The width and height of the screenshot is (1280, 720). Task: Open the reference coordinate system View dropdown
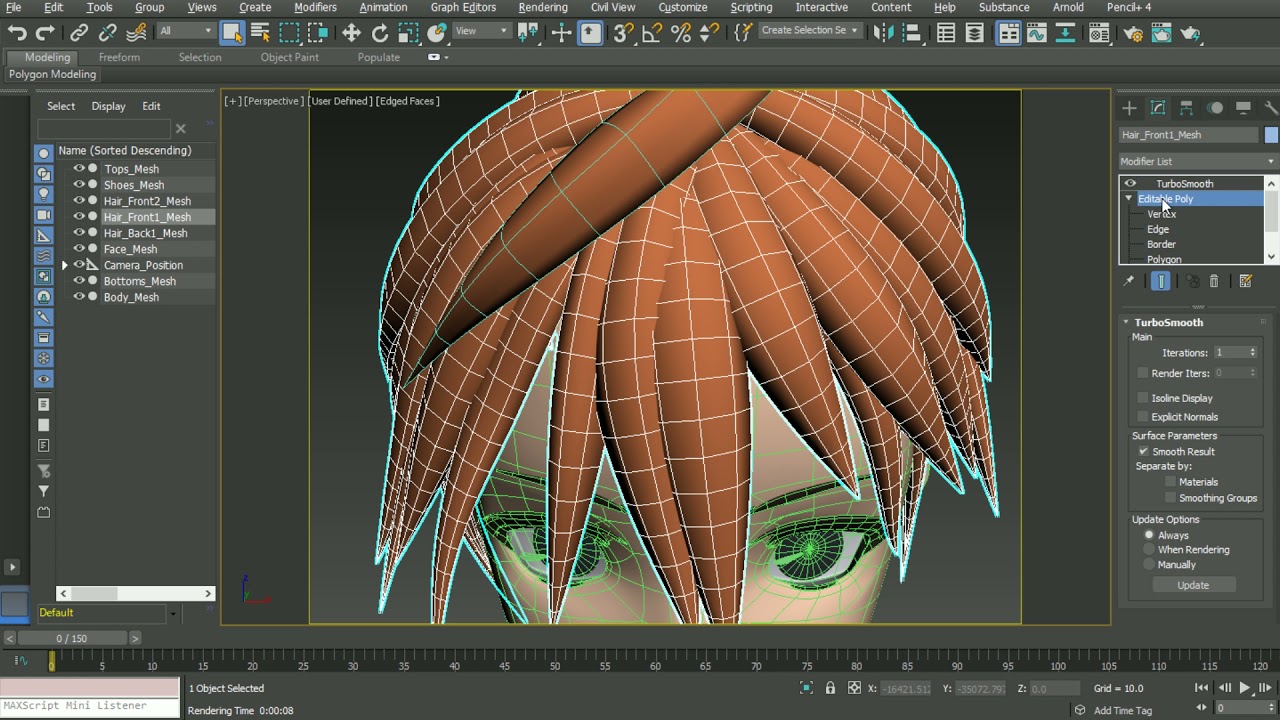[x=482, y=31]
